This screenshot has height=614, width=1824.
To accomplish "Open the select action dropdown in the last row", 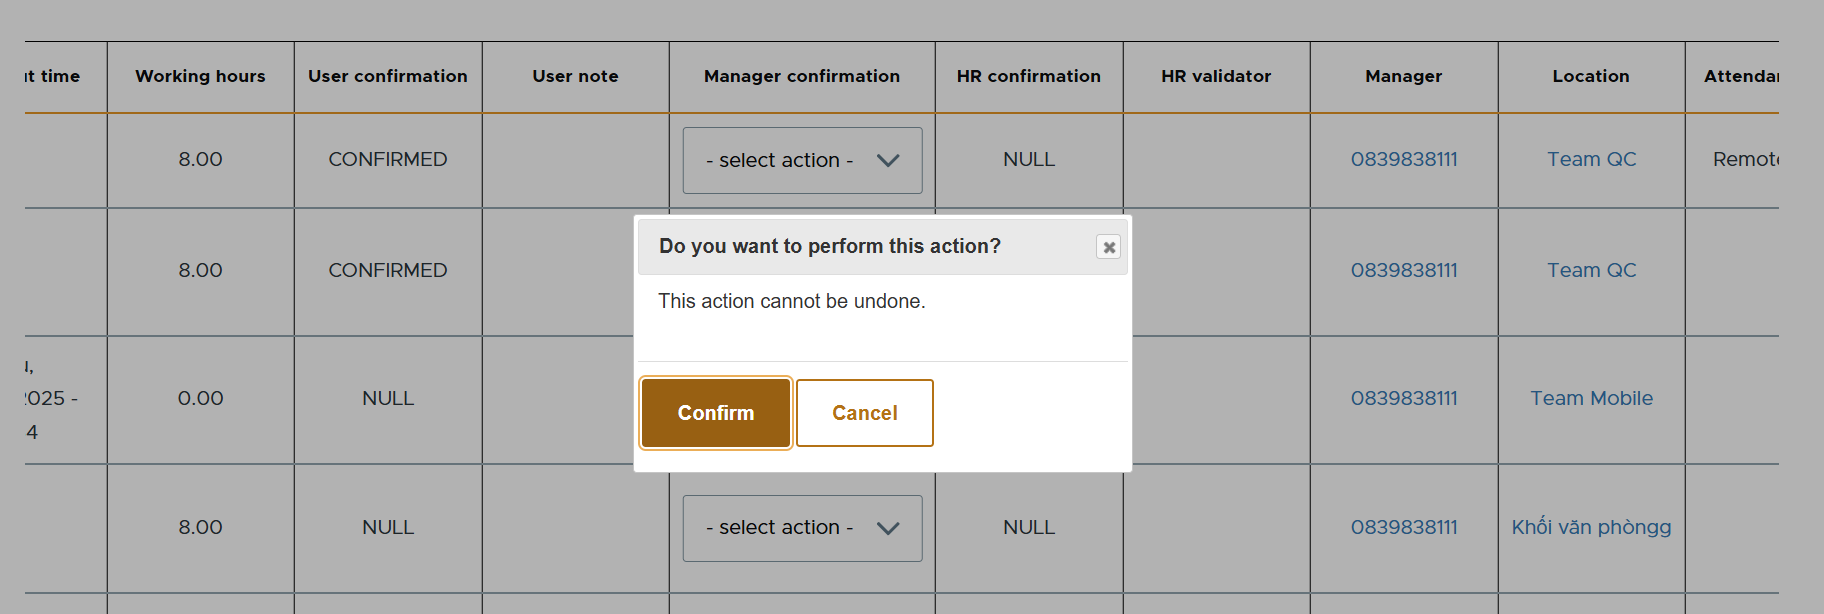I will point(802,528).
